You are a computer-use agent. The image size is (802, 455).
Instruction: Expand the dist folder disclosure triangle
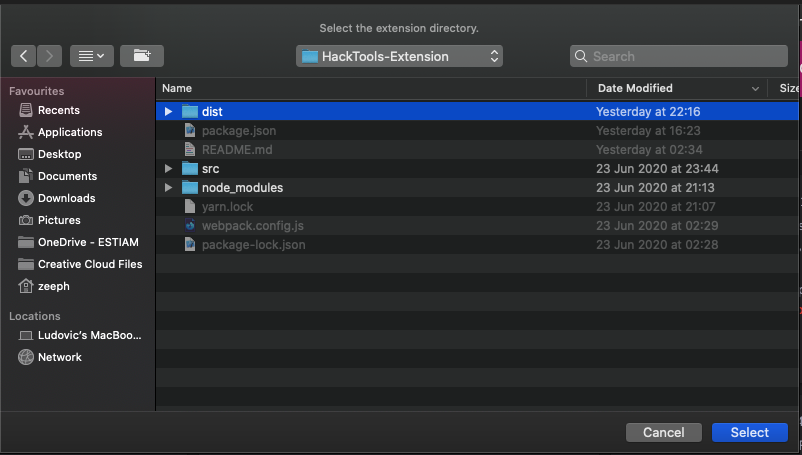pyautogui.click(x=169, y=112)
